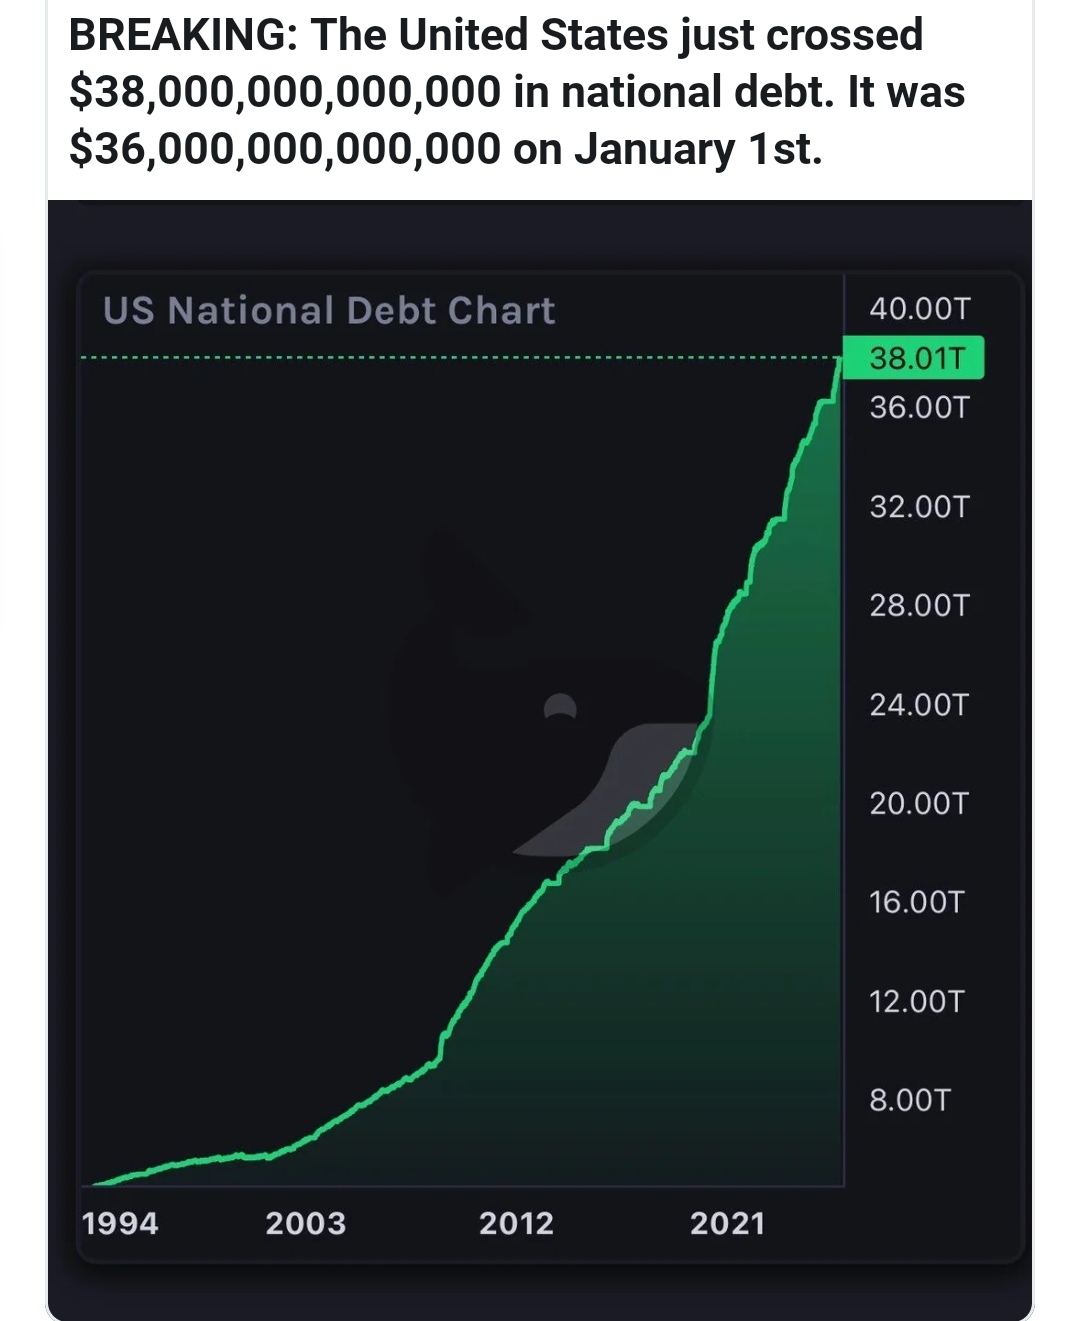Click the 20.00T axis label

coord(919,803)
